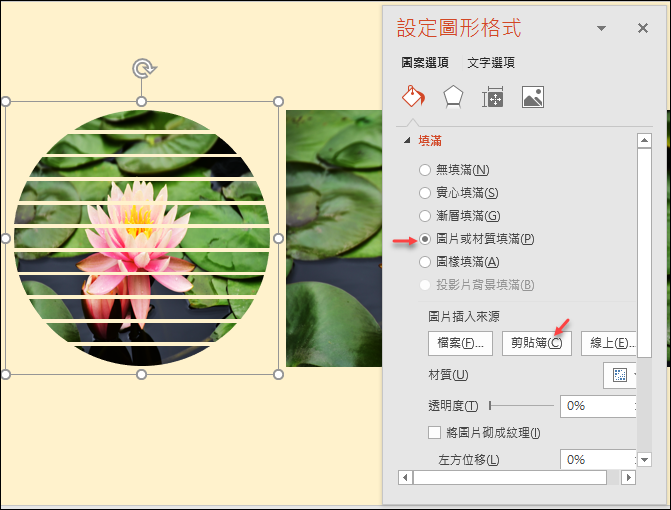
Task: Click the horizontal scrollbar left arrow
Action: [x=405, y=477]
